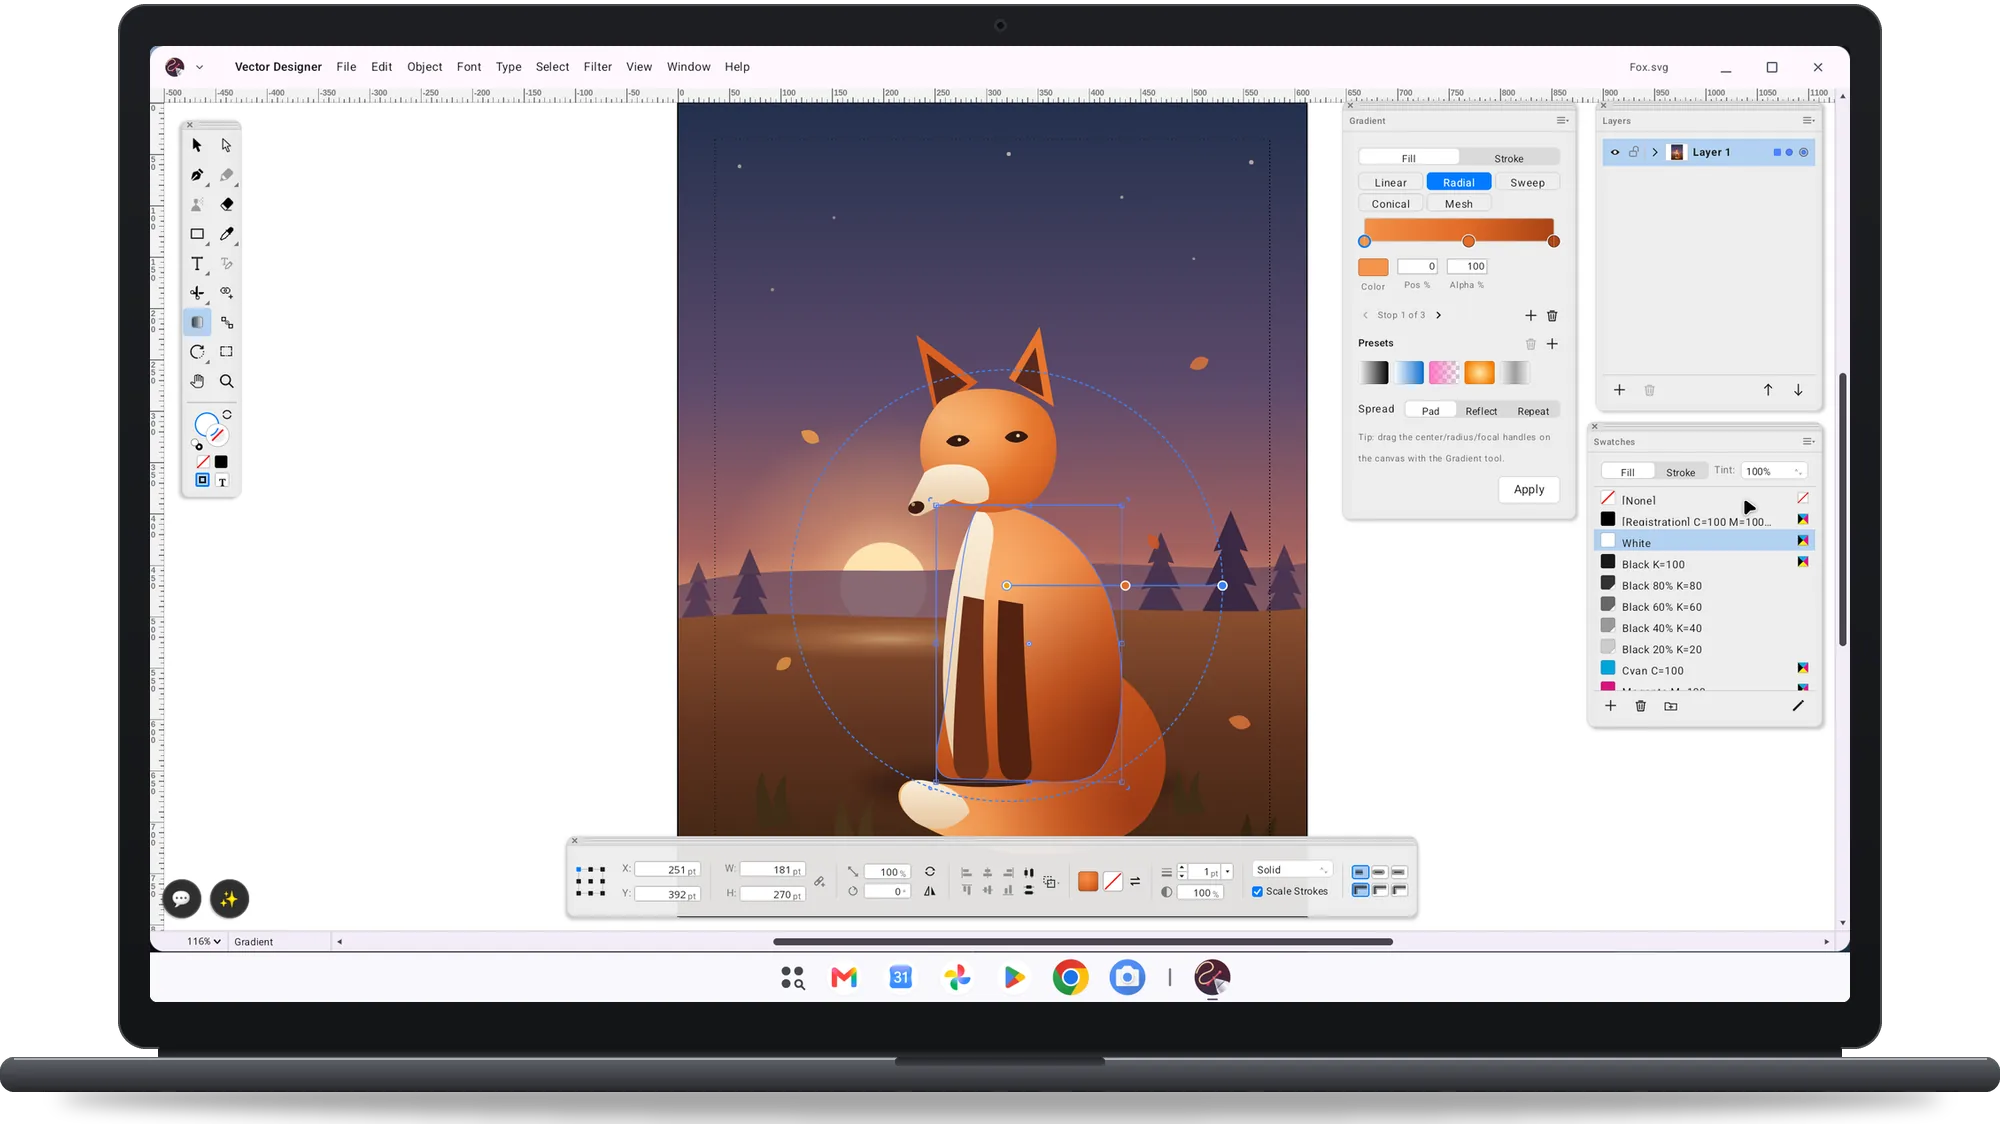Choose the Rotate tool

[x=197, y=352]
